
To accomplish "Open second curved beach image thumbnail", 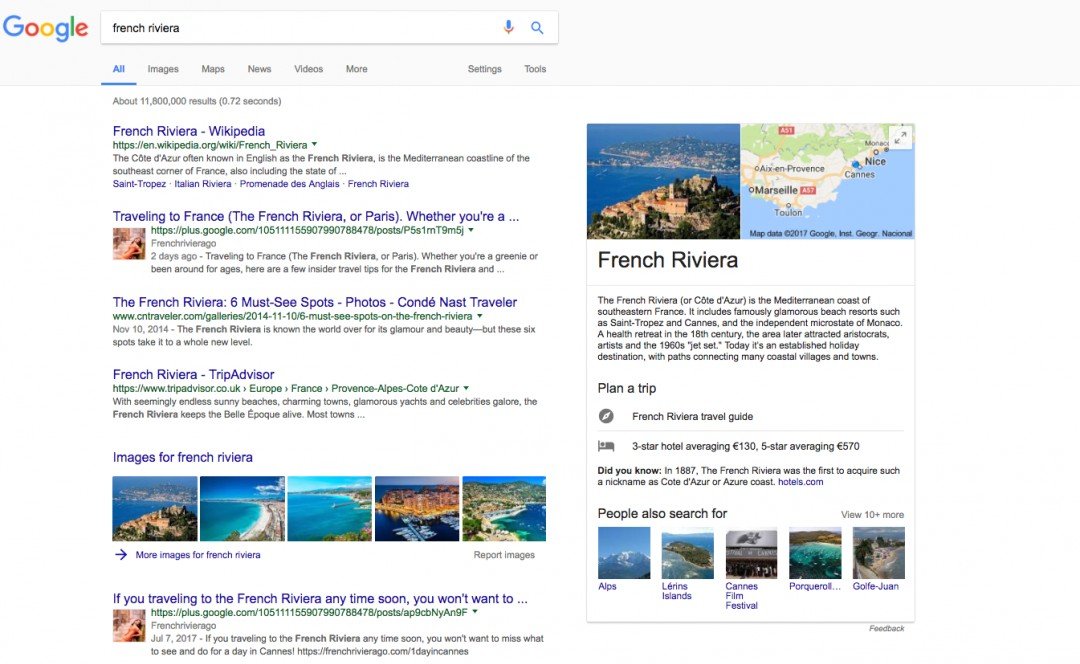I will point(242,508).
